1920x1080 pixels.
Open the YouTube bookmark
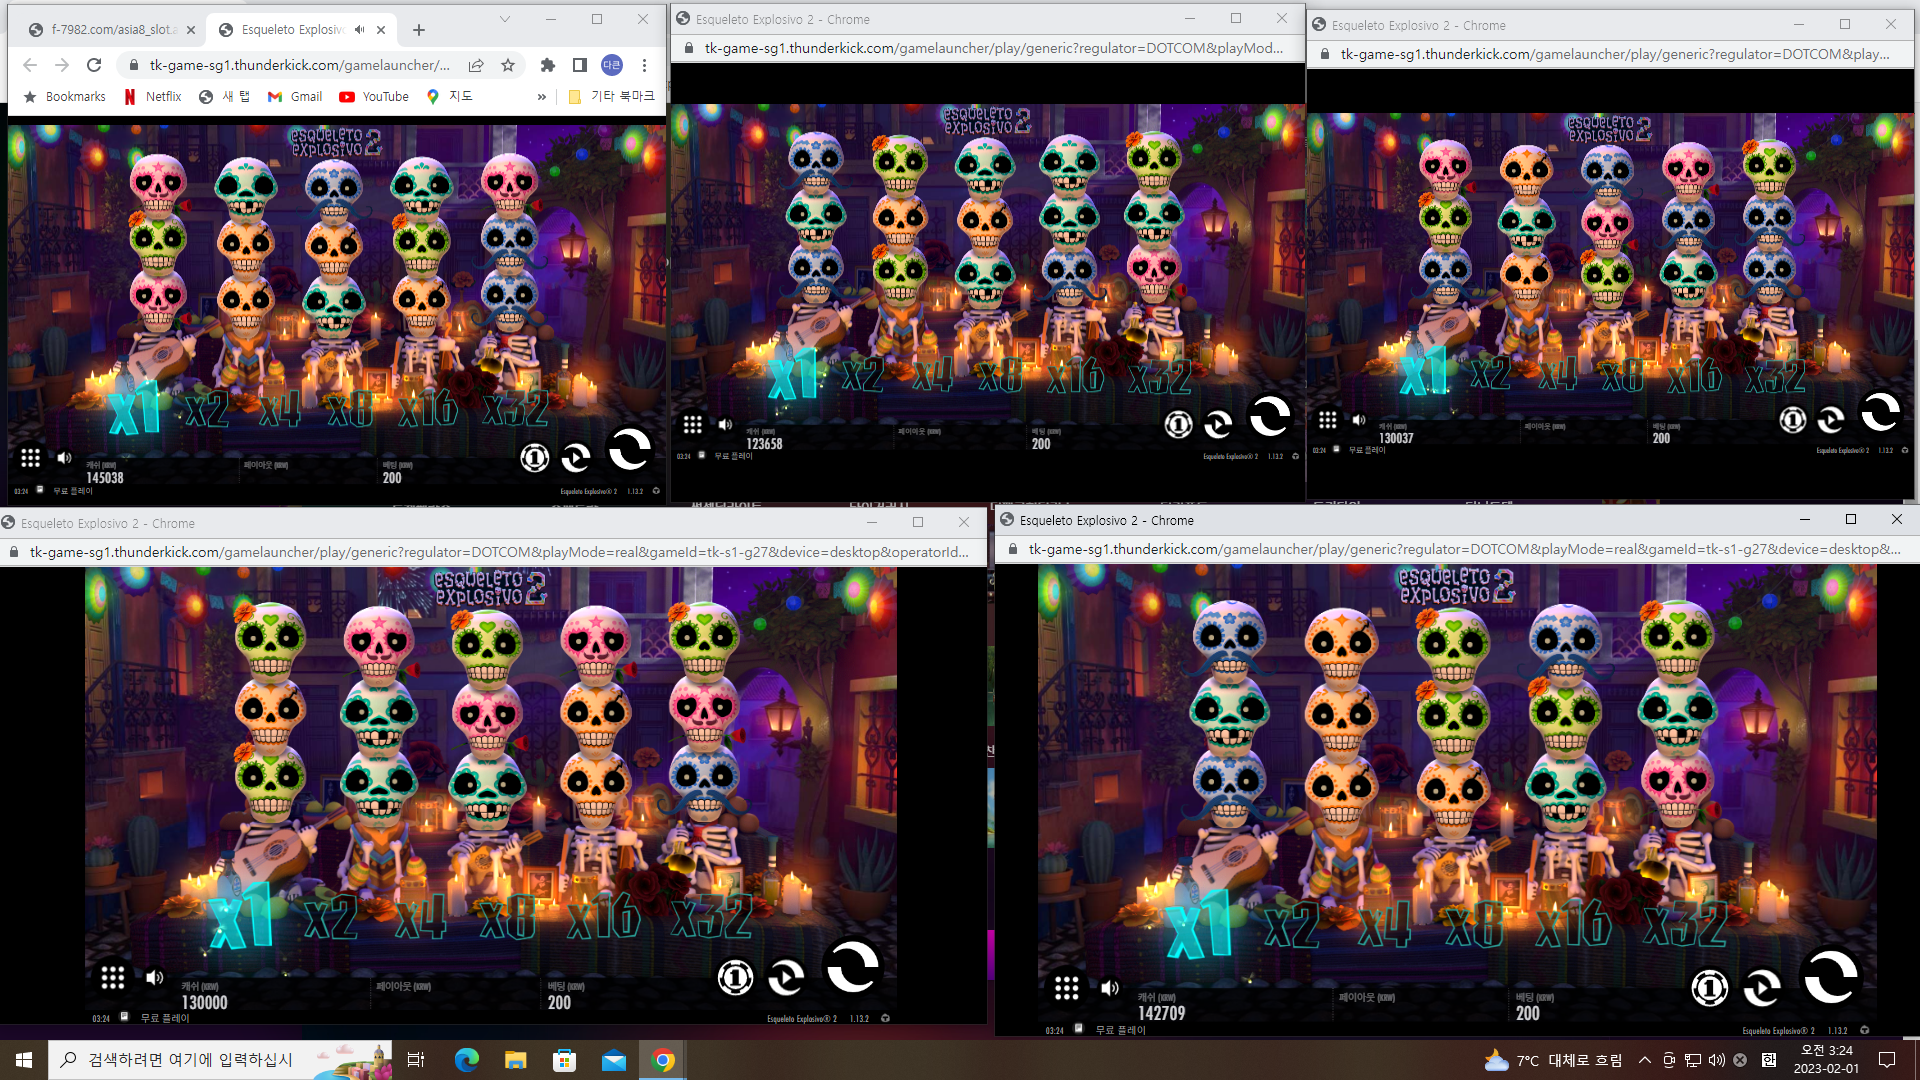click(x=374, y=97)
